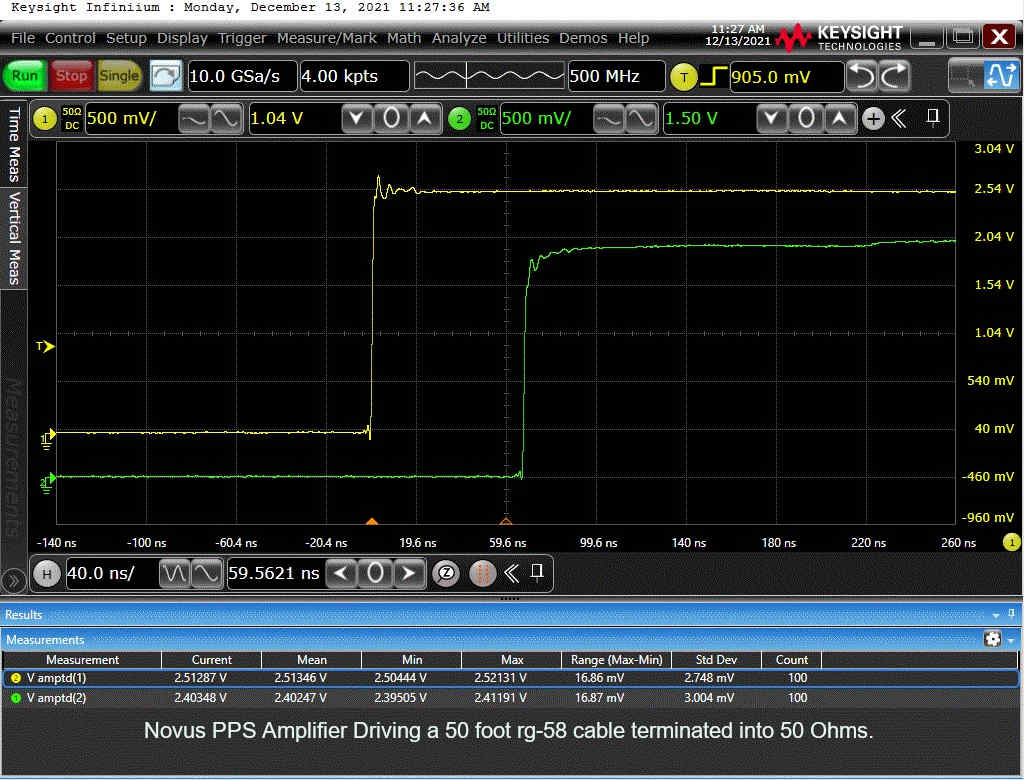Open the Results panel dropdown arrow
This screenshot has height=780, width=1024.
click(996, 614)
